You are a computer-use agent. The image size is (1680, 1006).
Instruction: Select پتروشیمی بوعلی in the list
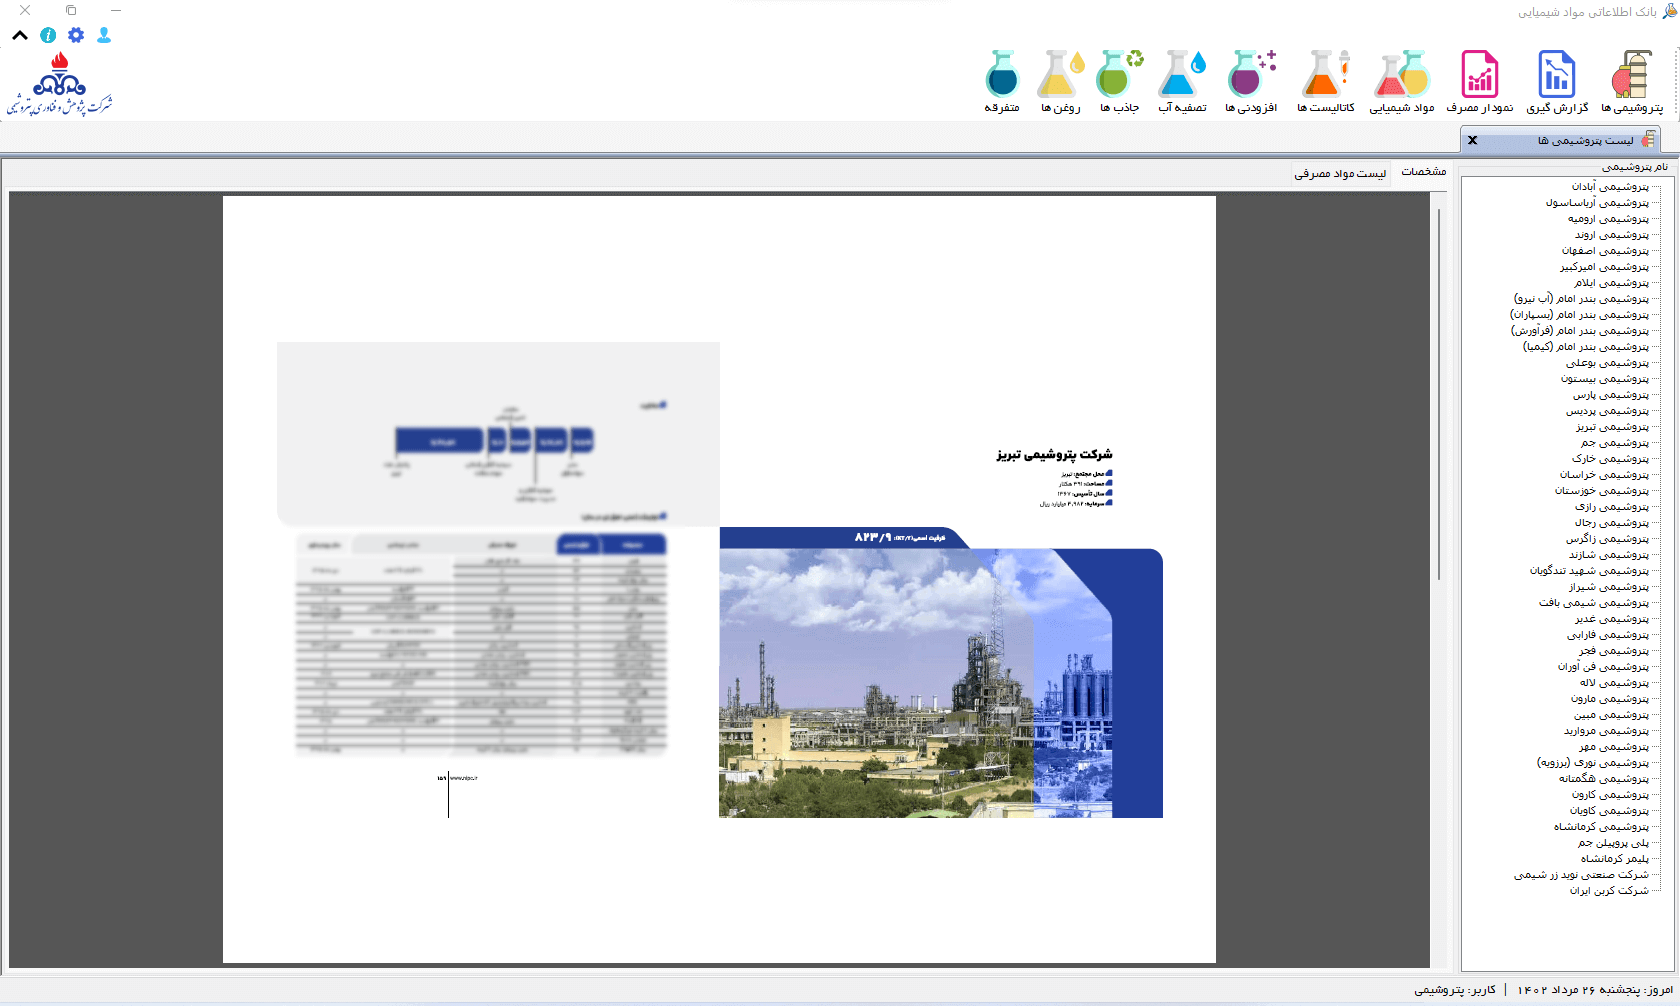(x=1607, y=363)
